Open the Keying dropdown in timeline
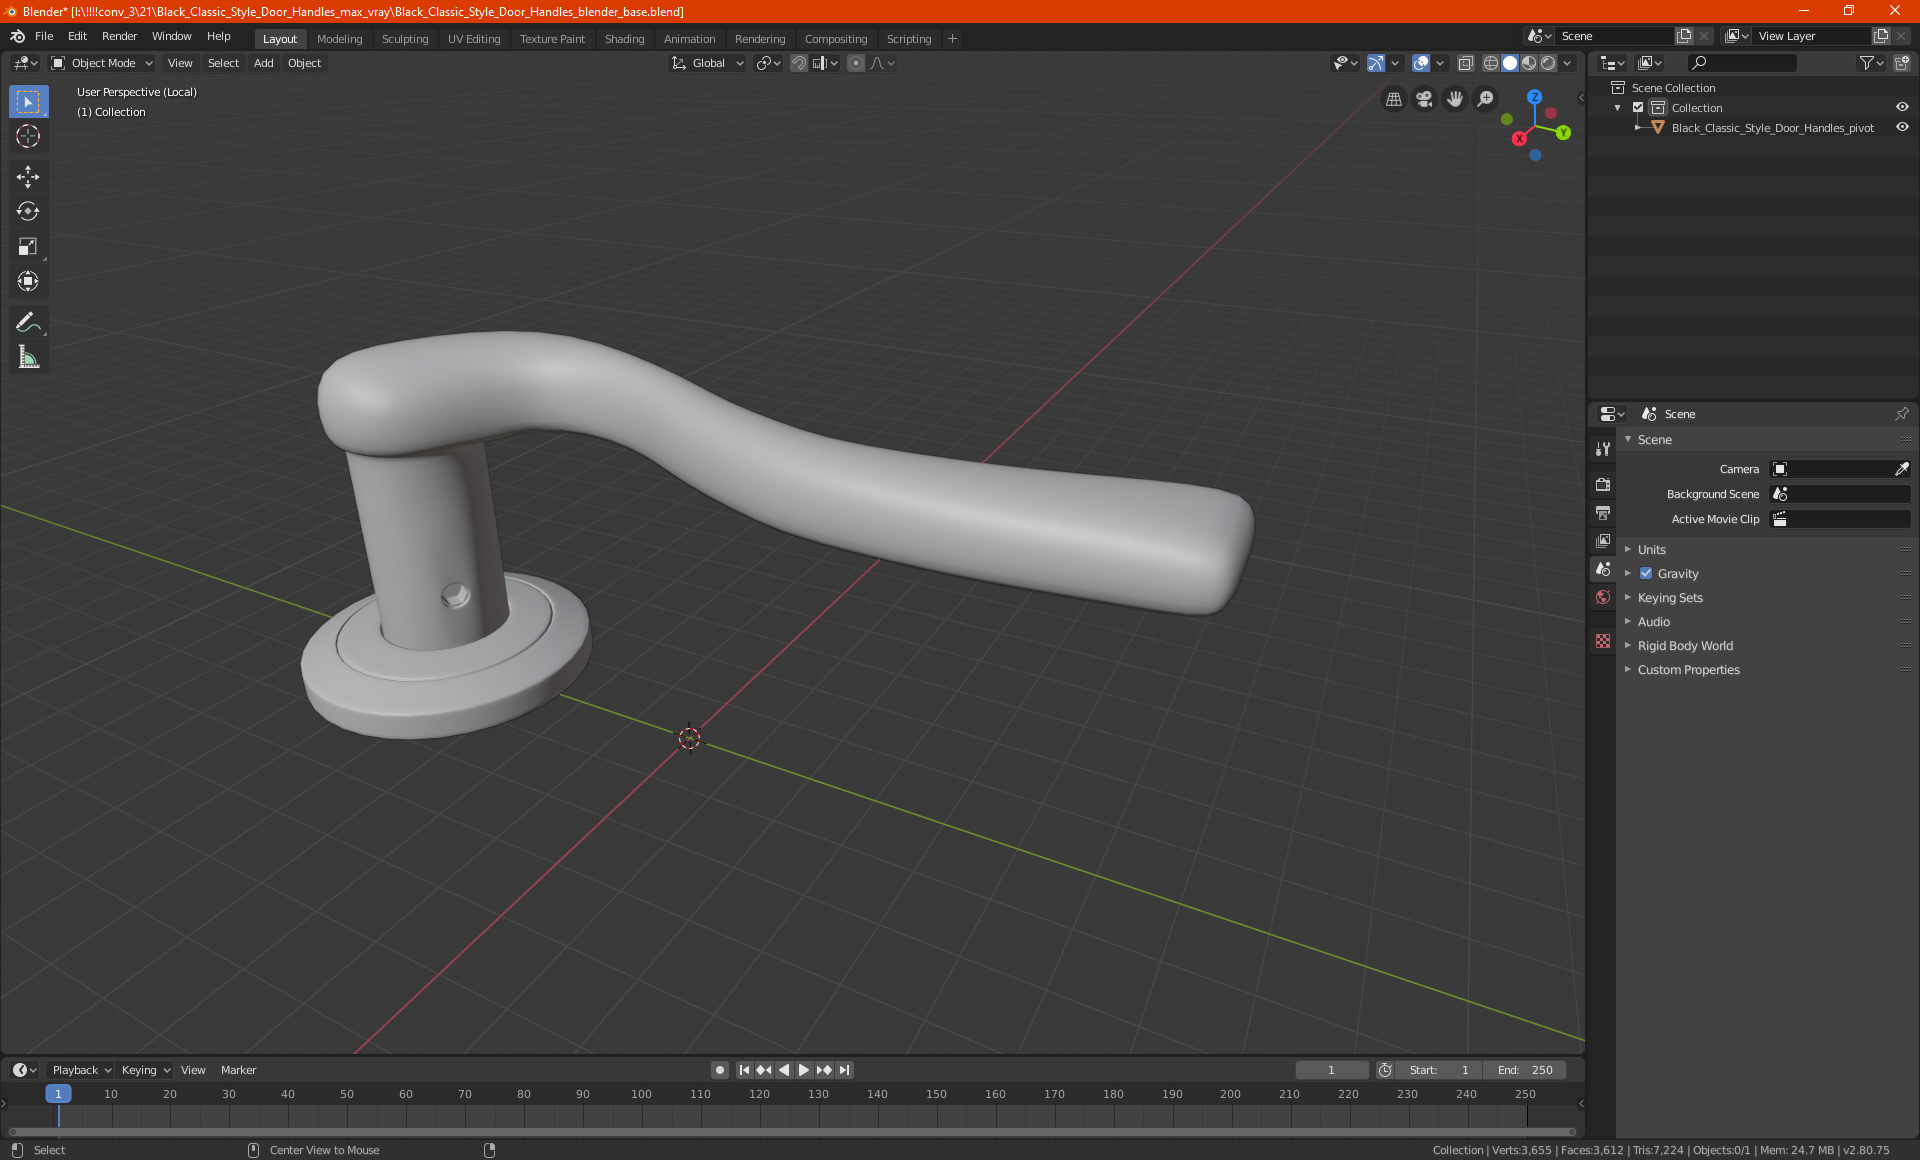 [x=145, y=1070]
